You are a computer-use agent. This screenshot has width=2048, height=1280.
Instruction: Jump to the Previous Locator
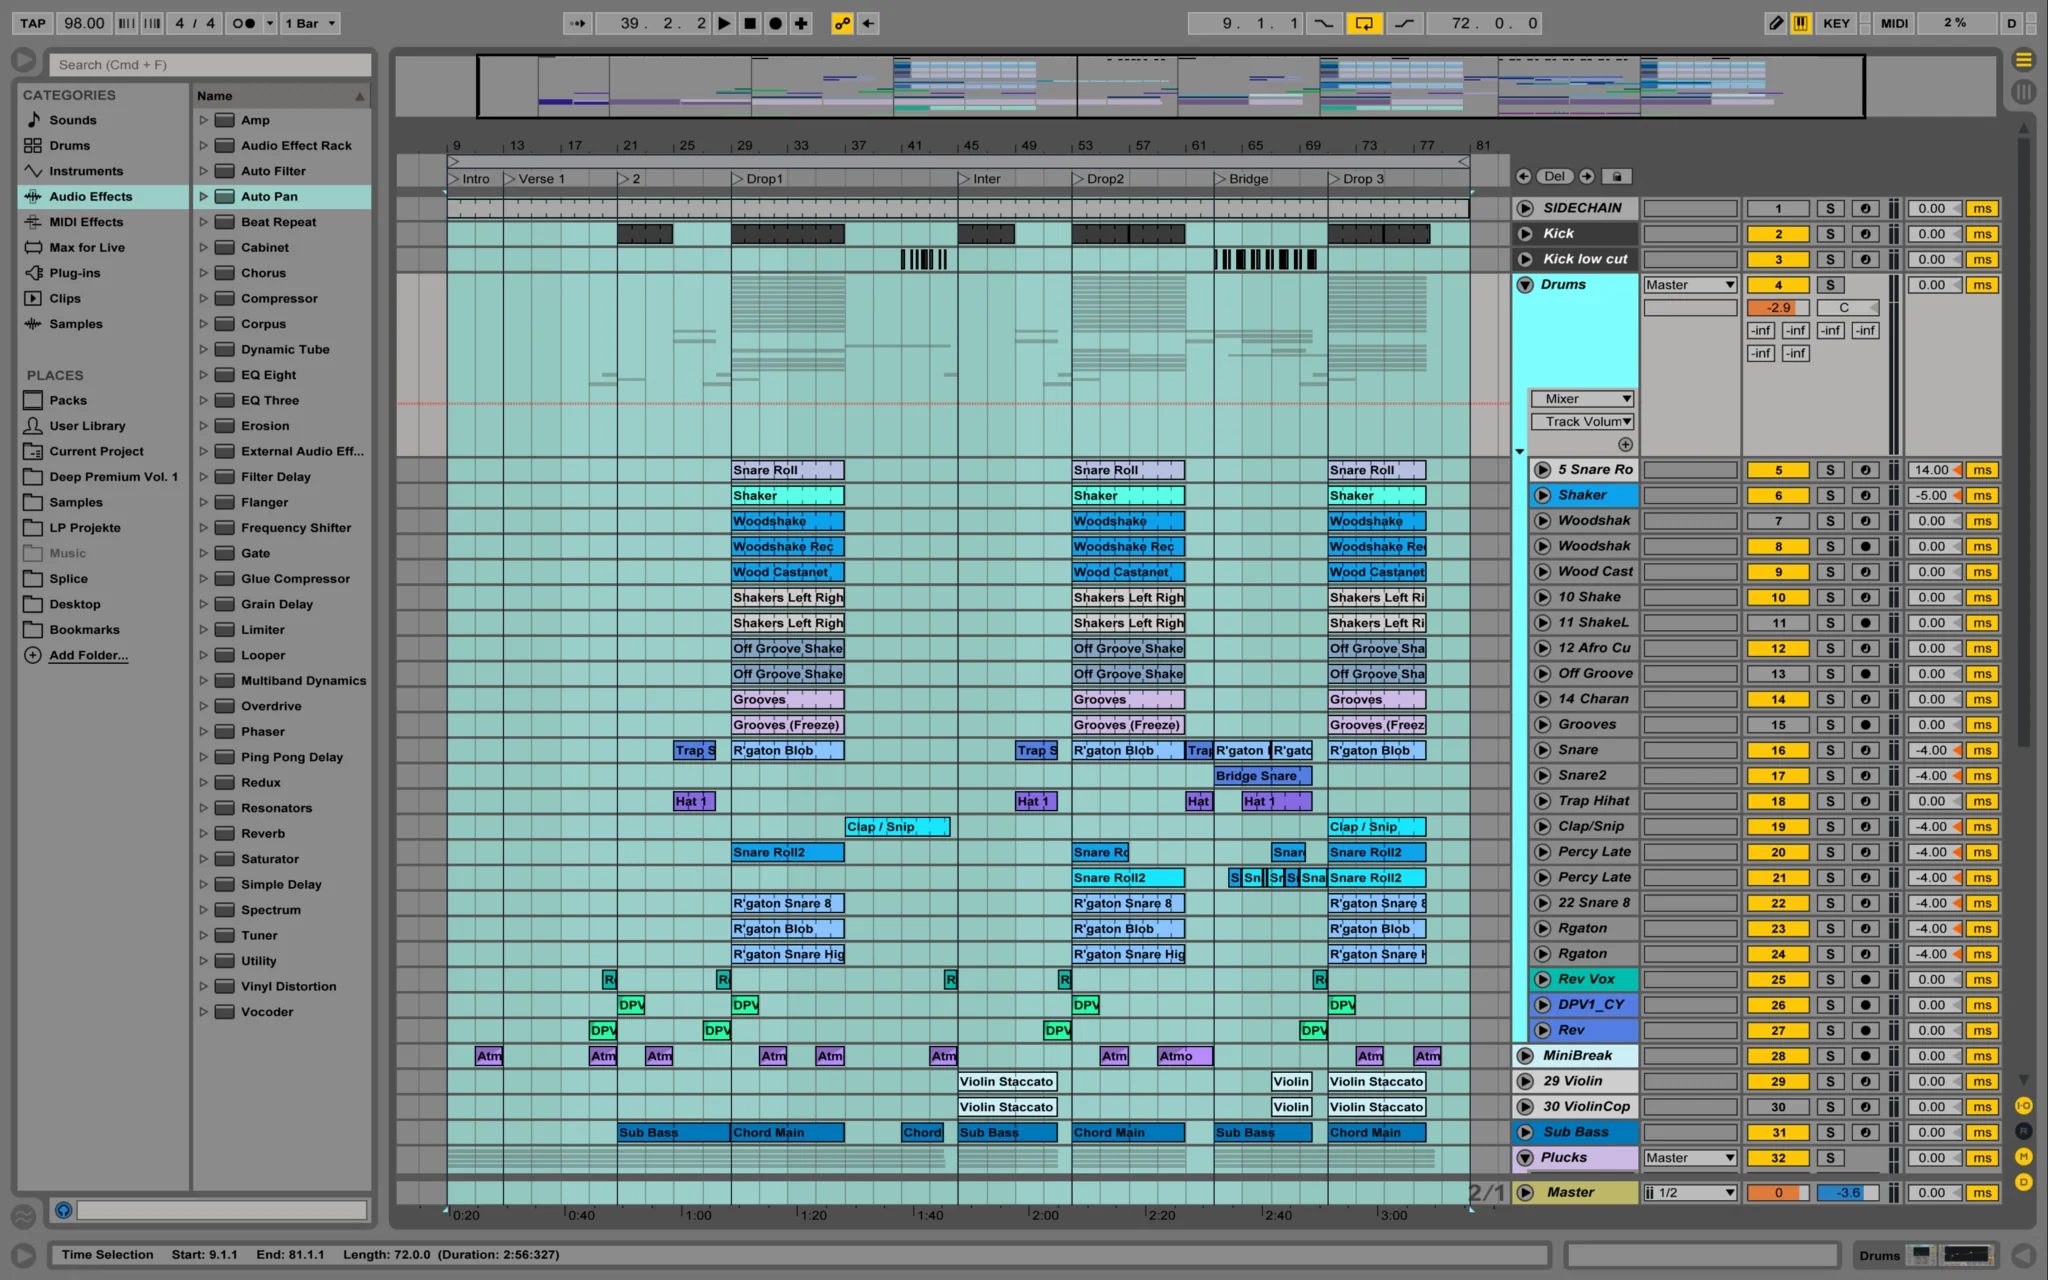(x=1523, y=176)
